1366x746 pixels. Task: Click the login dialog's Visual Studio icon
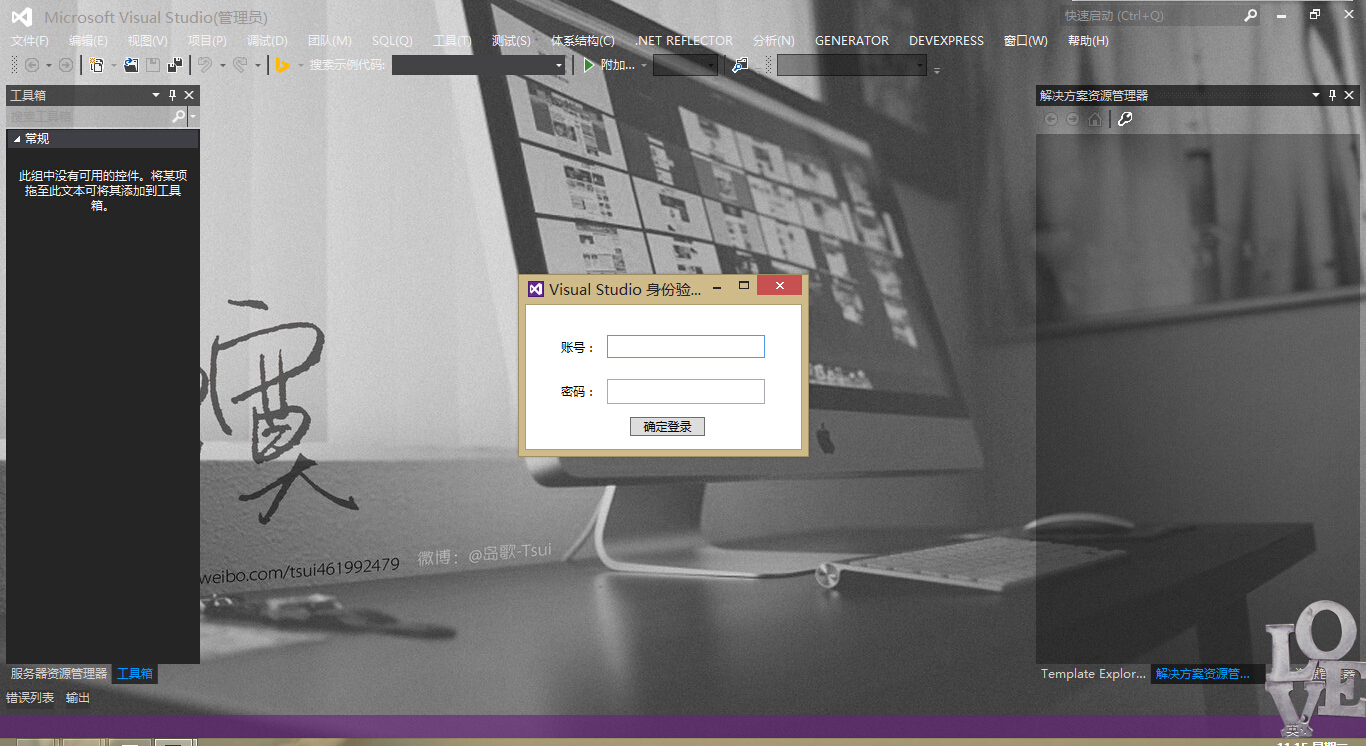(535, 289)
